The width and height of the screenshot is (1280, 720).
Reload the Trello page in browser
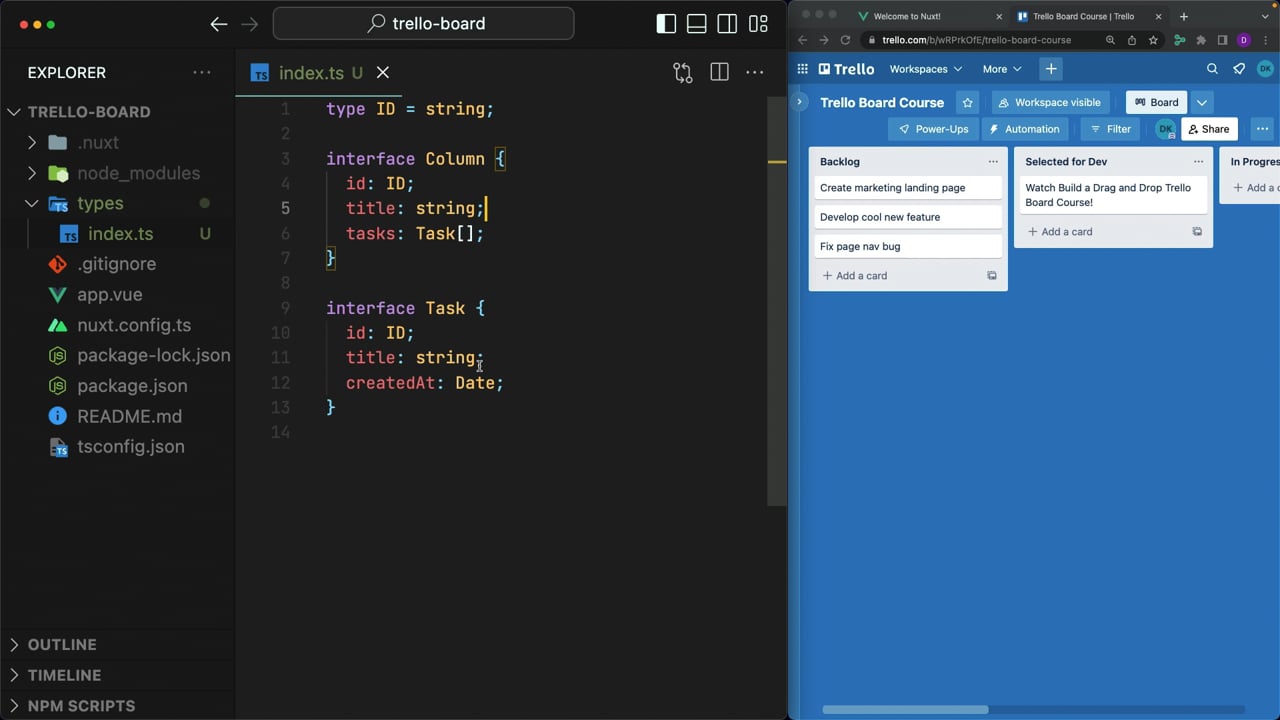[845, 40]
